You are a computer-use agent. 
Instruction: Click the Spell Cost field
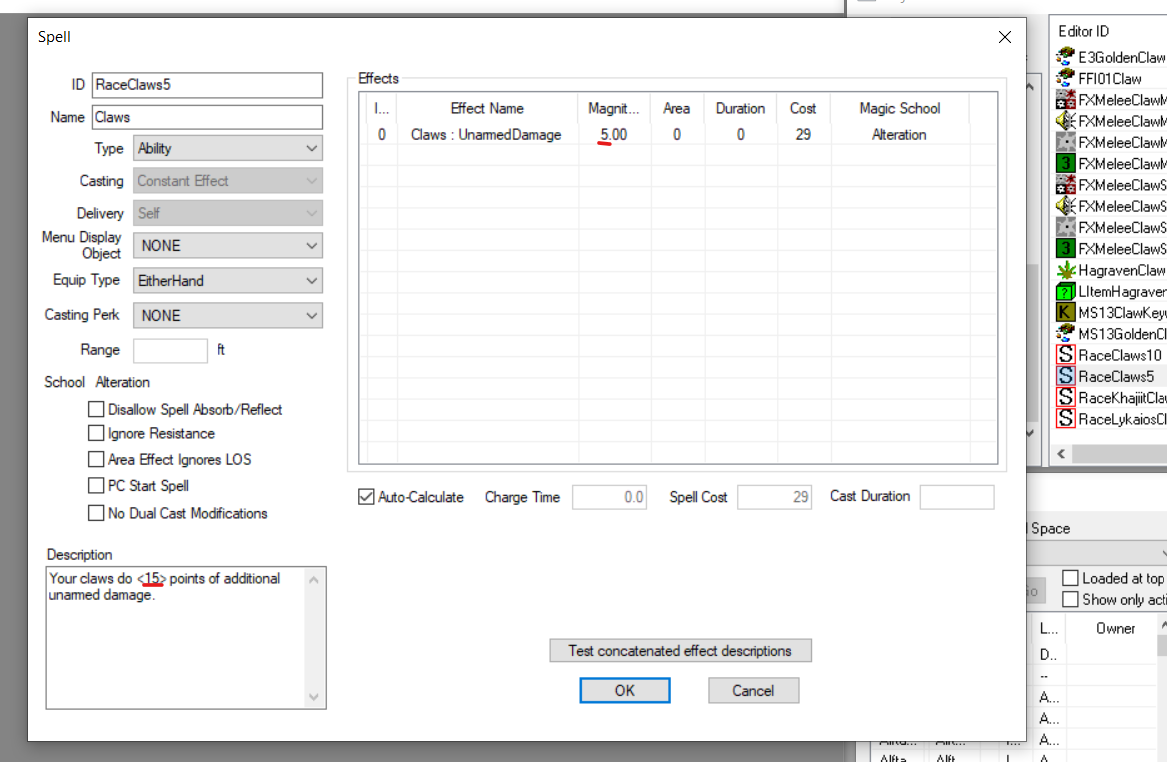(x=775, y=497)
